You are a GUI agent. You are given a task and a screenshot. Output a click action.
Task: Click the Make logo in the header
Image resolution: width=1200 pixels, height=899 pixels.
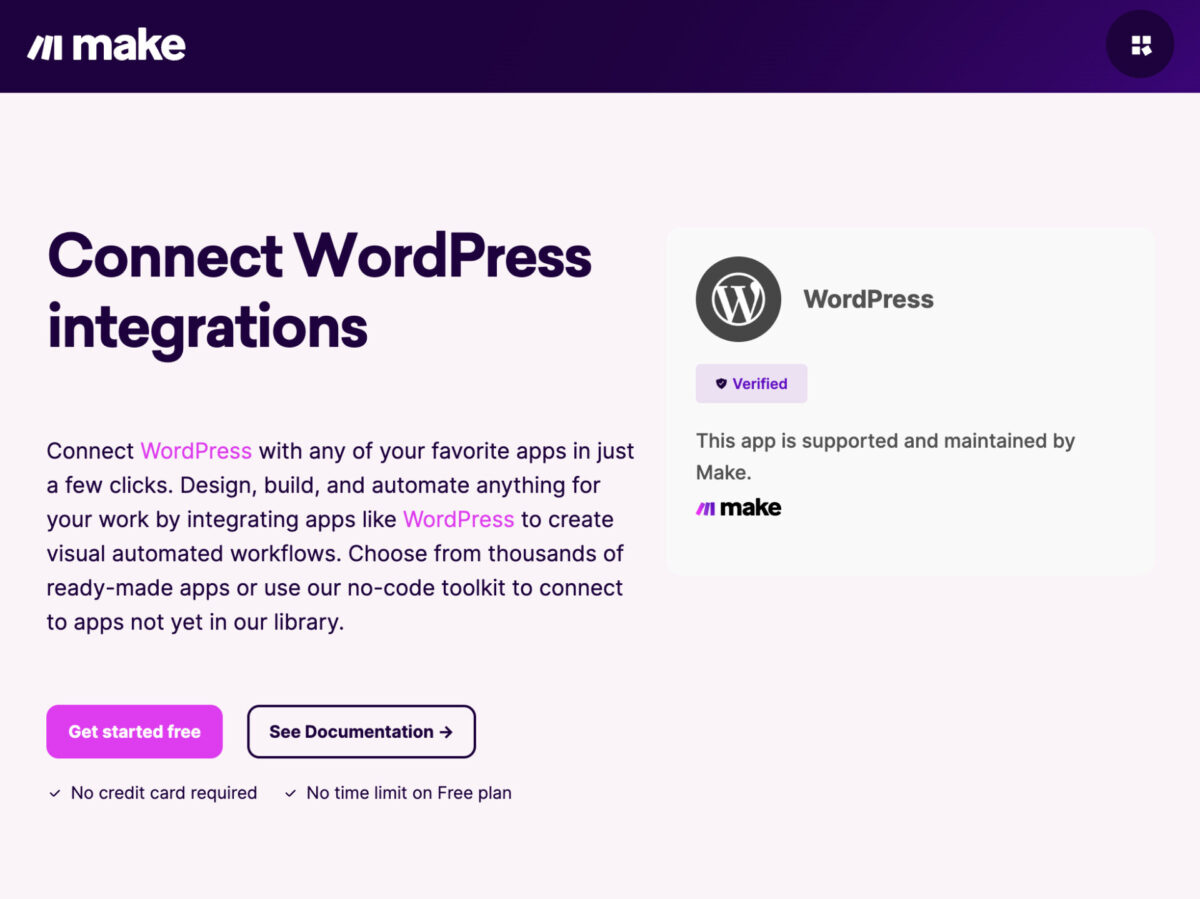(106, 46)
